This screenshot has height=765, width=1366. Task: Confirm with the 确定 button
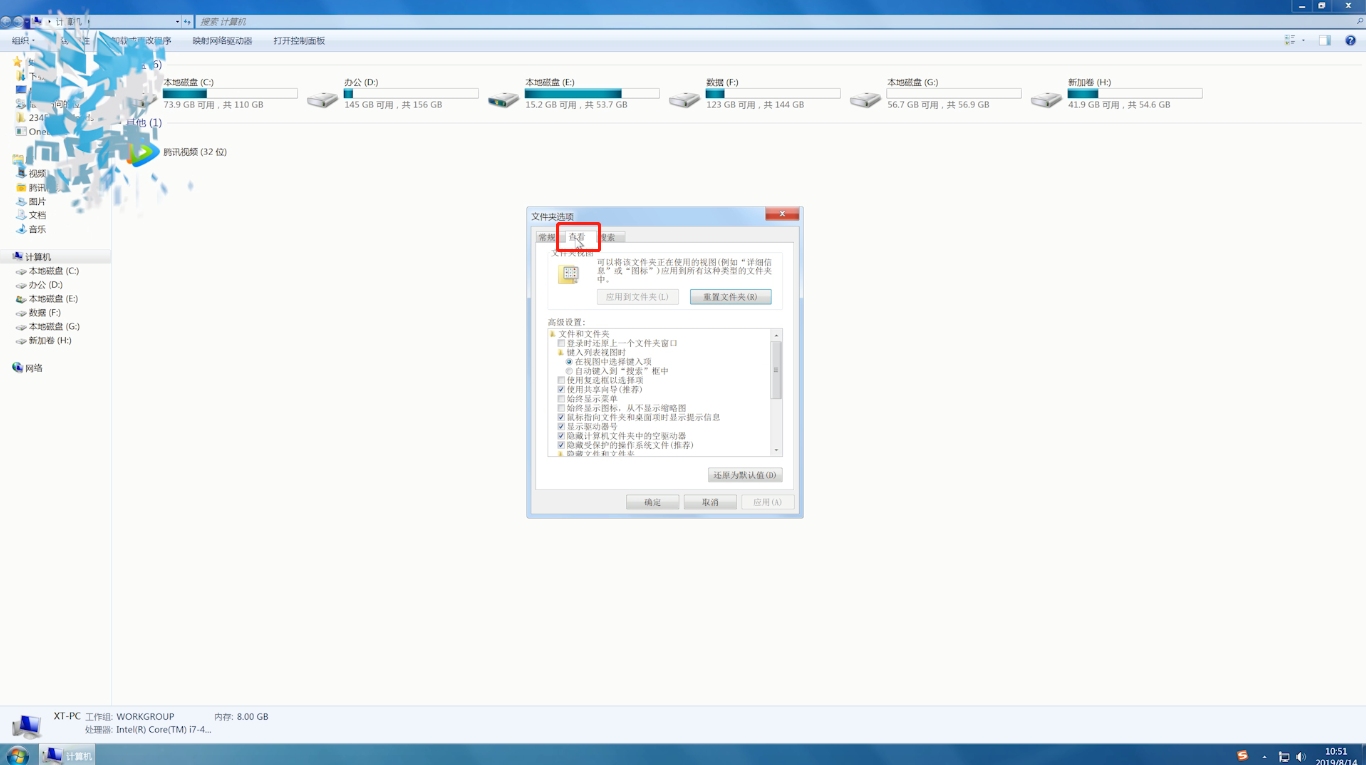tap(653, 502)
